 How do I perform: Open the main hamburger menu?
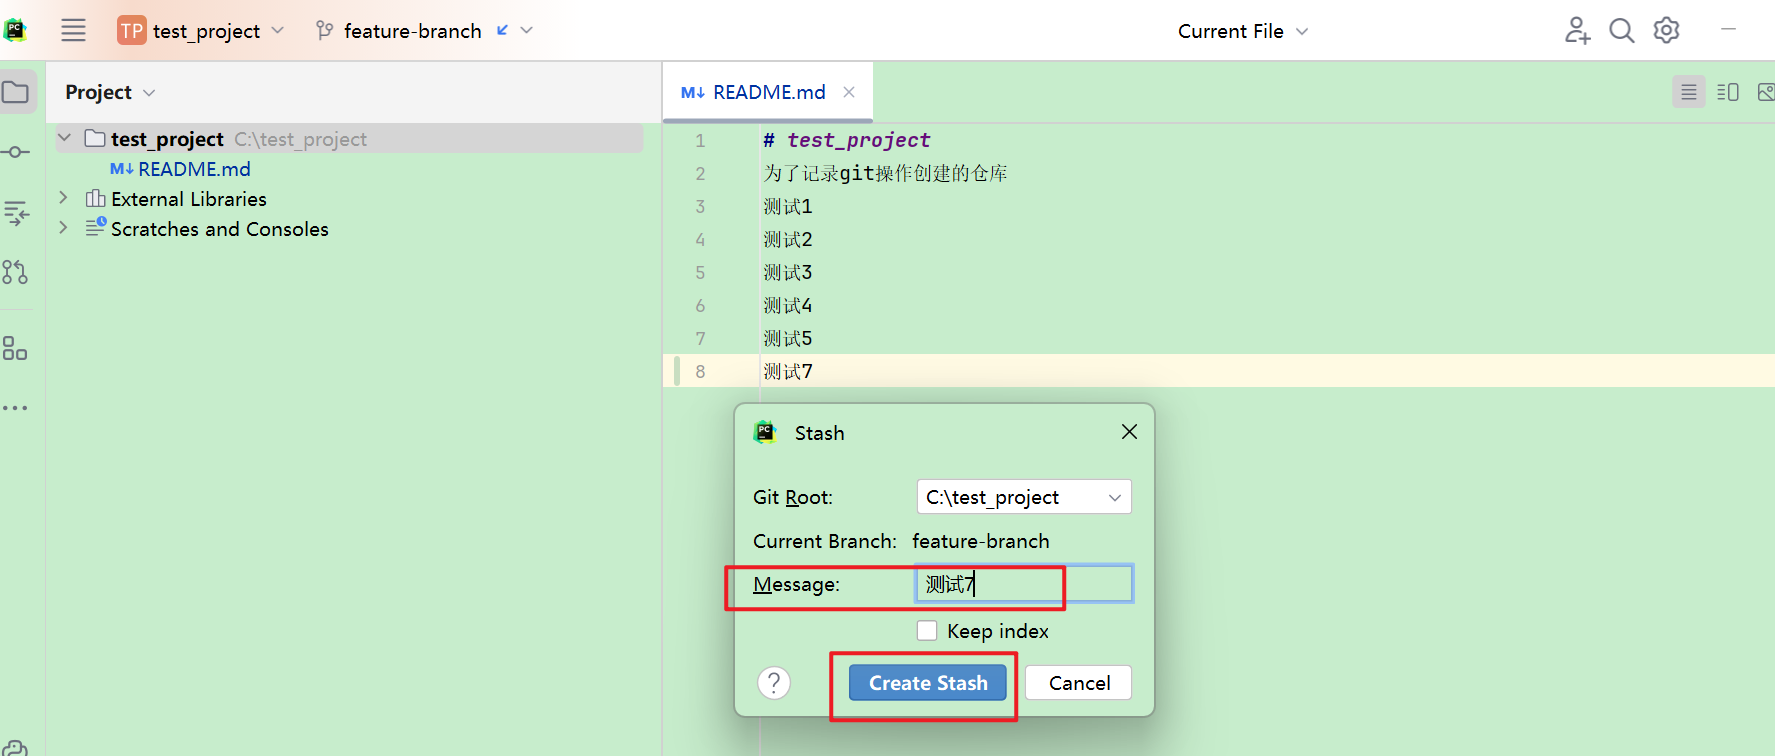point(73,30)
